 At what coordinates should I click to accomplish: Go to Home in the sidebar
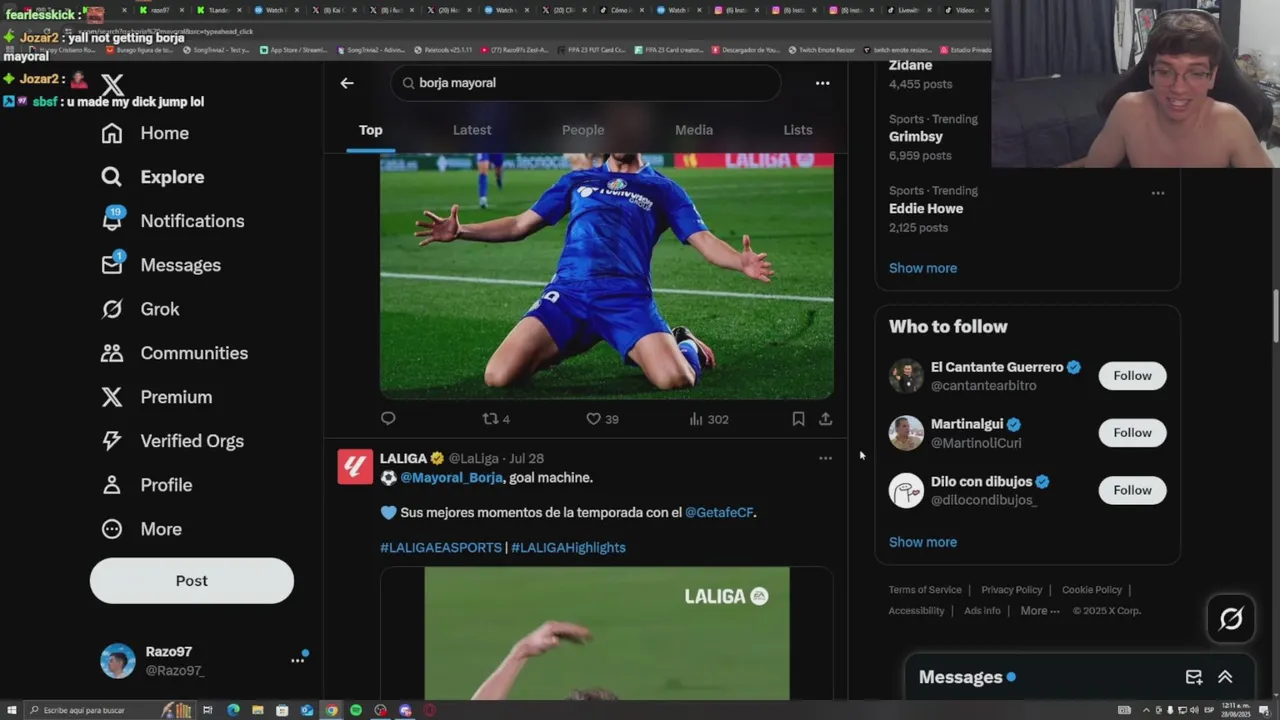(x=145, y=133)
